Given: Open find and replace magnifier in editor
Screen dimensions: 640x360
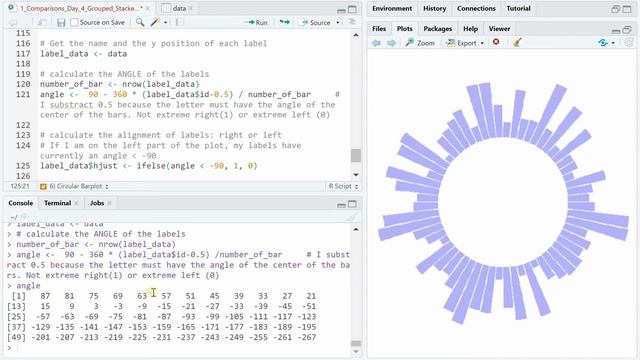Looking at the screenshot, I should [x=140, y=22].
